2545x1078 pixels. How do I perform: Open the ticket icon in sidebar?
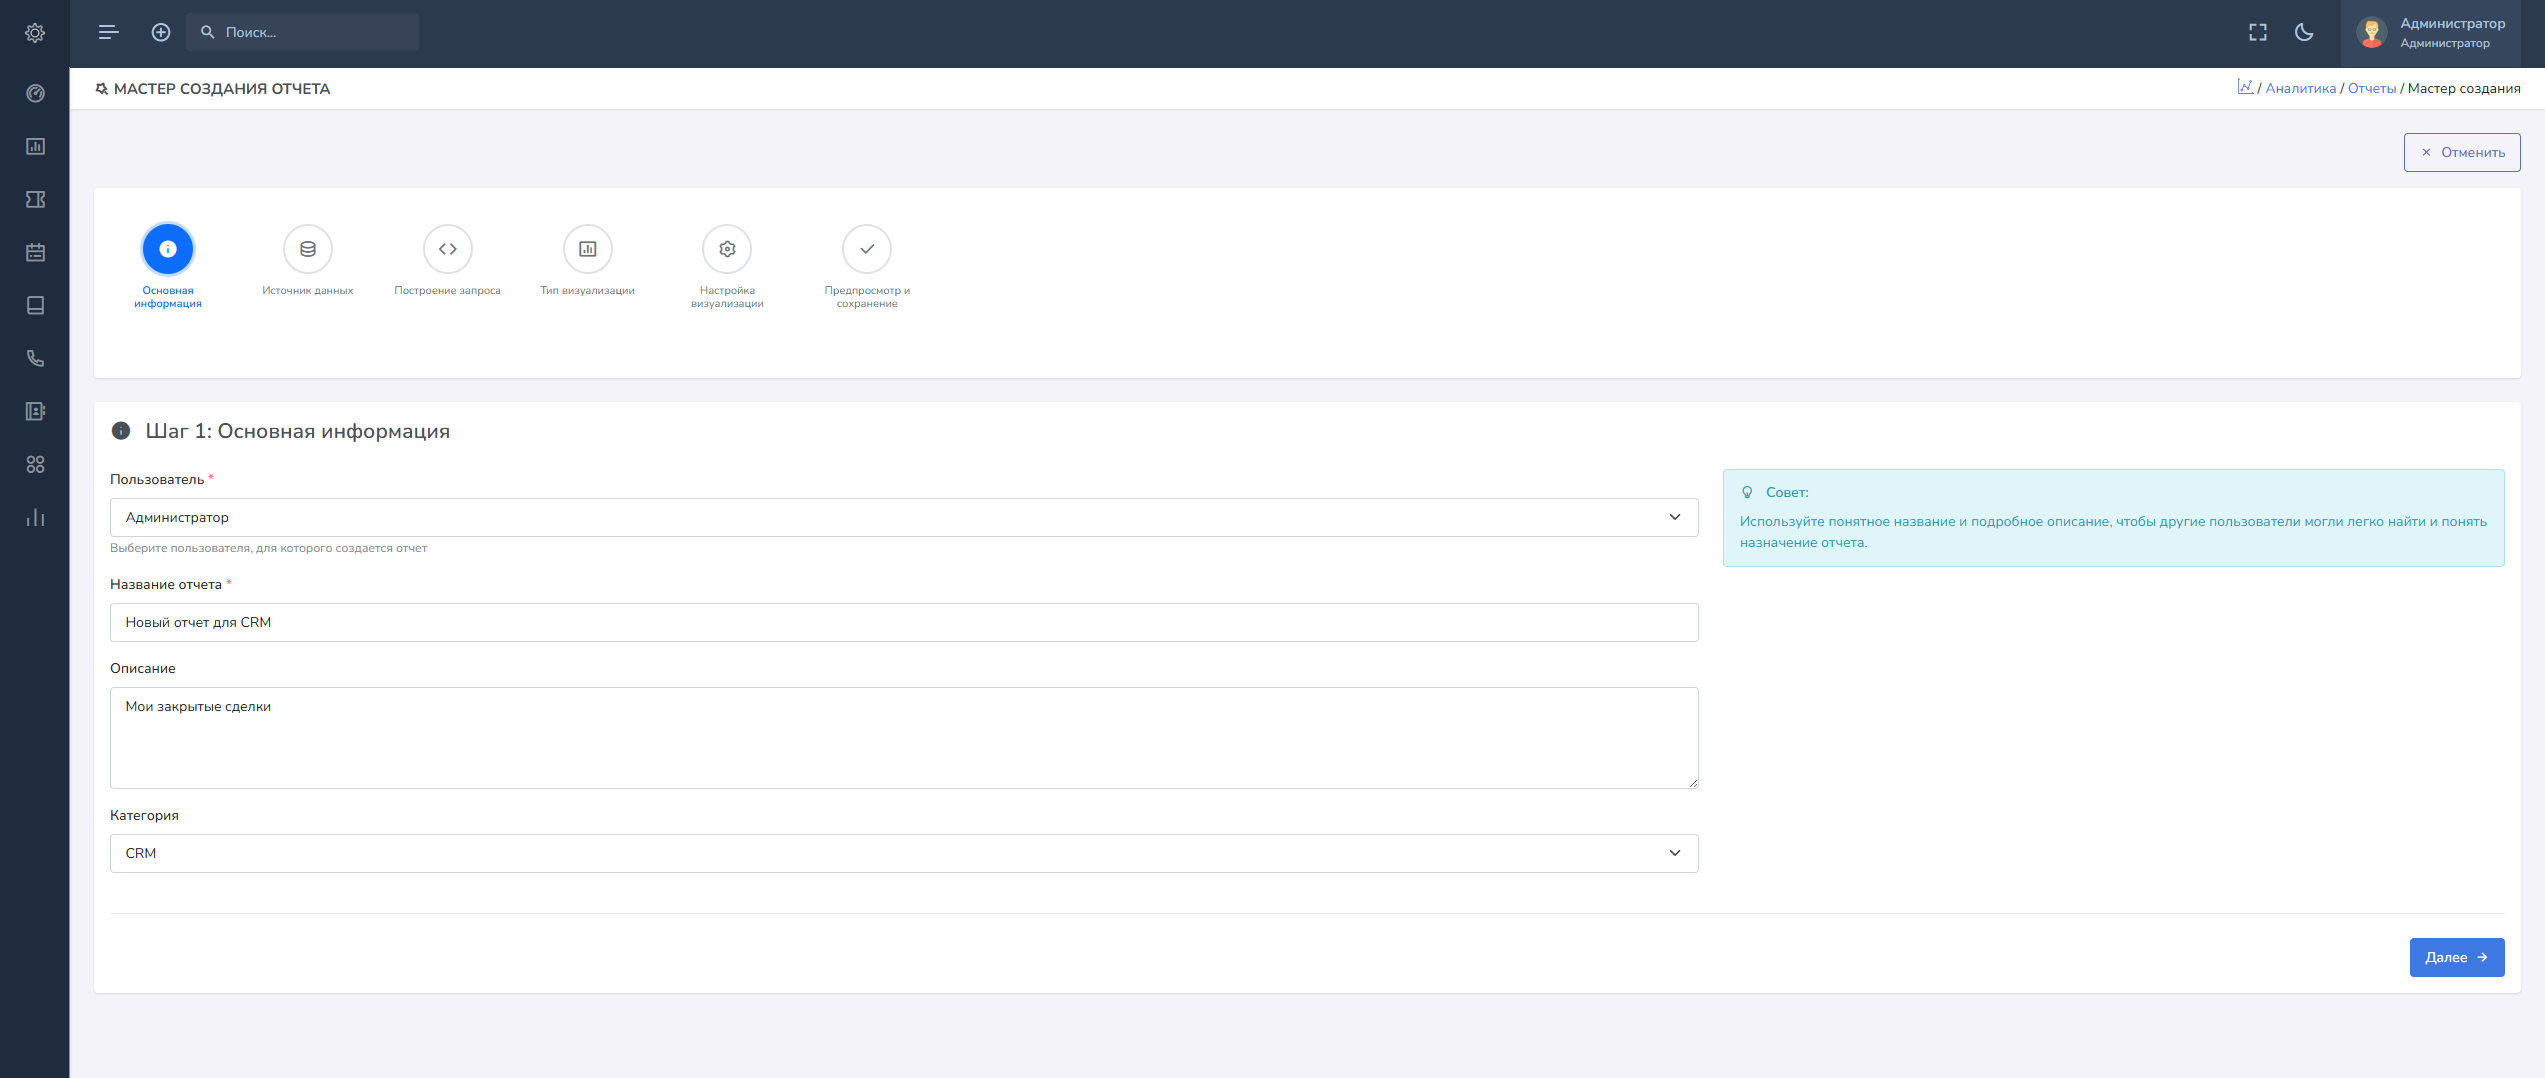pyautogui.click(x=35, y=199)
